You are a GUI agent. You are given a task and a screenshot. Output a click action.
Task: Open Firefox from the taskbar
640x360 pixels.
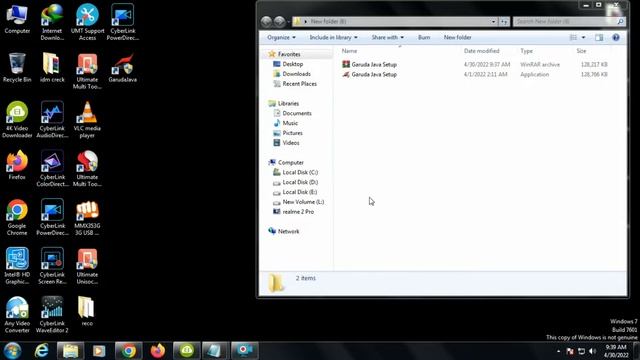point(158,351)
